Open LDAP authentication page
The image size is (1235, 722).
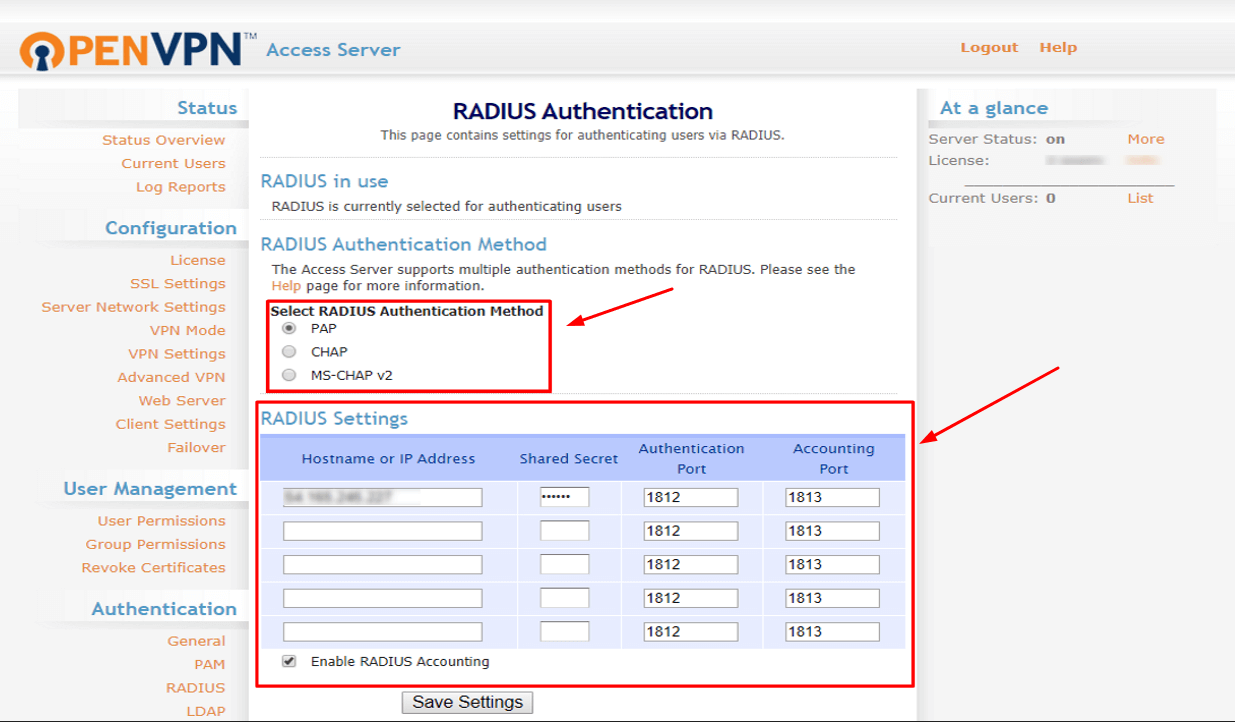click(205, 711)
